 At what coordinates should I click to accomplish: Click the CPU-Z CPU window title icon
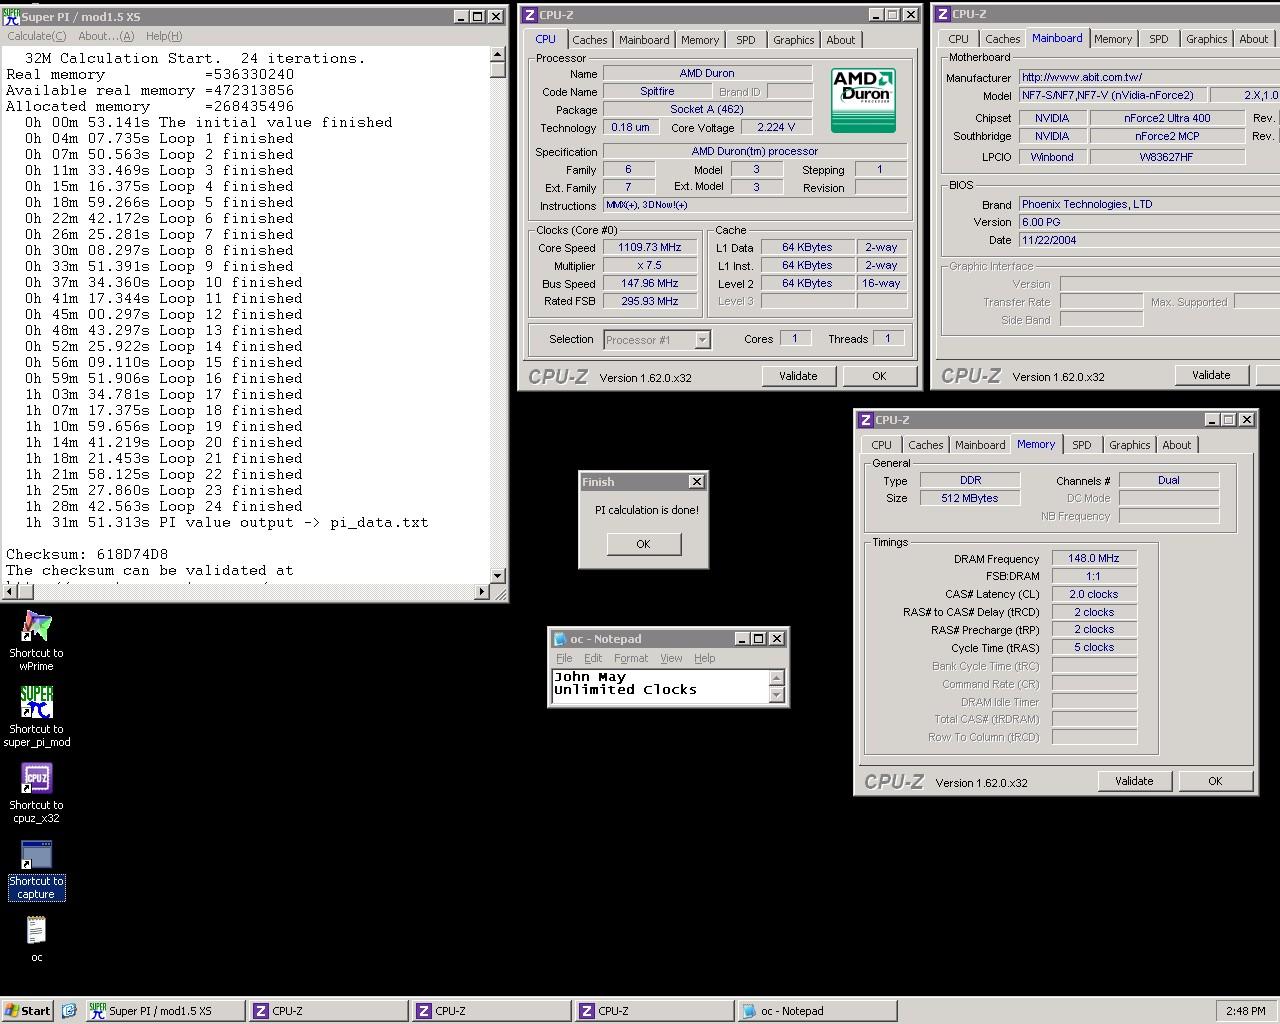tap(530, 15)
